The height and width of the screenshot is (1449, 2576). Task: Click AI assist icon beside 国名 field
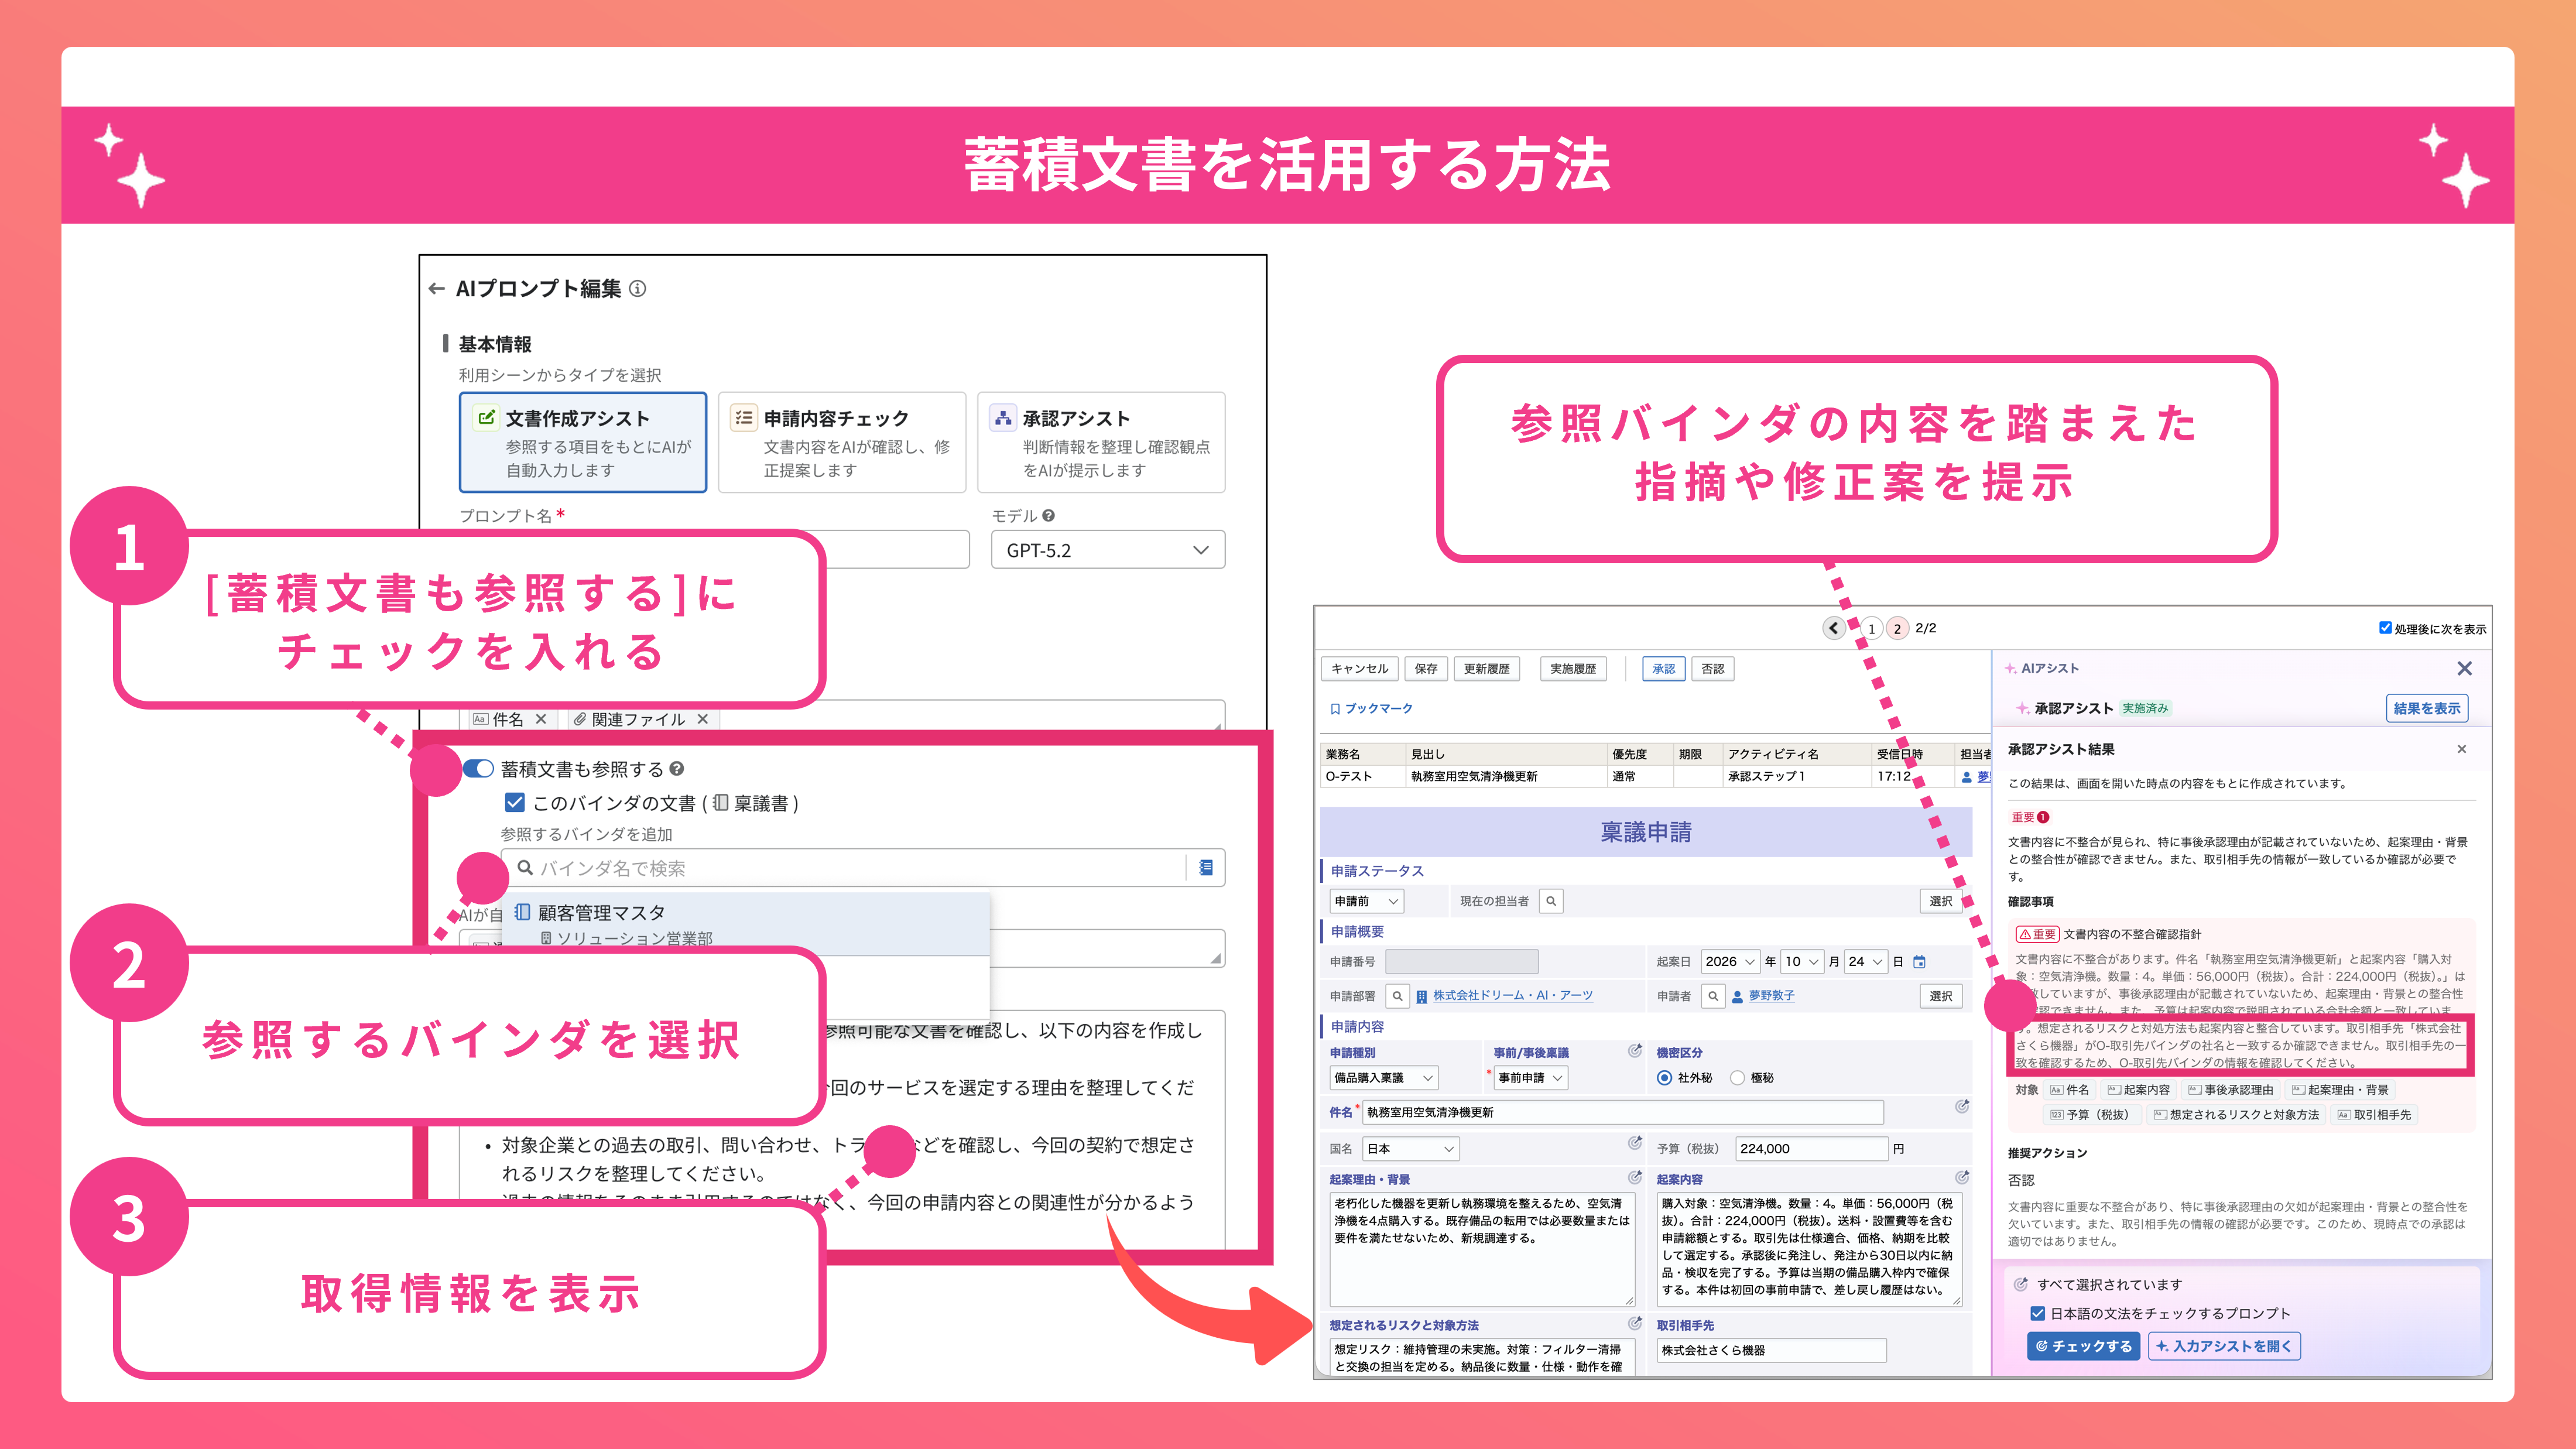(1635, 1143)
